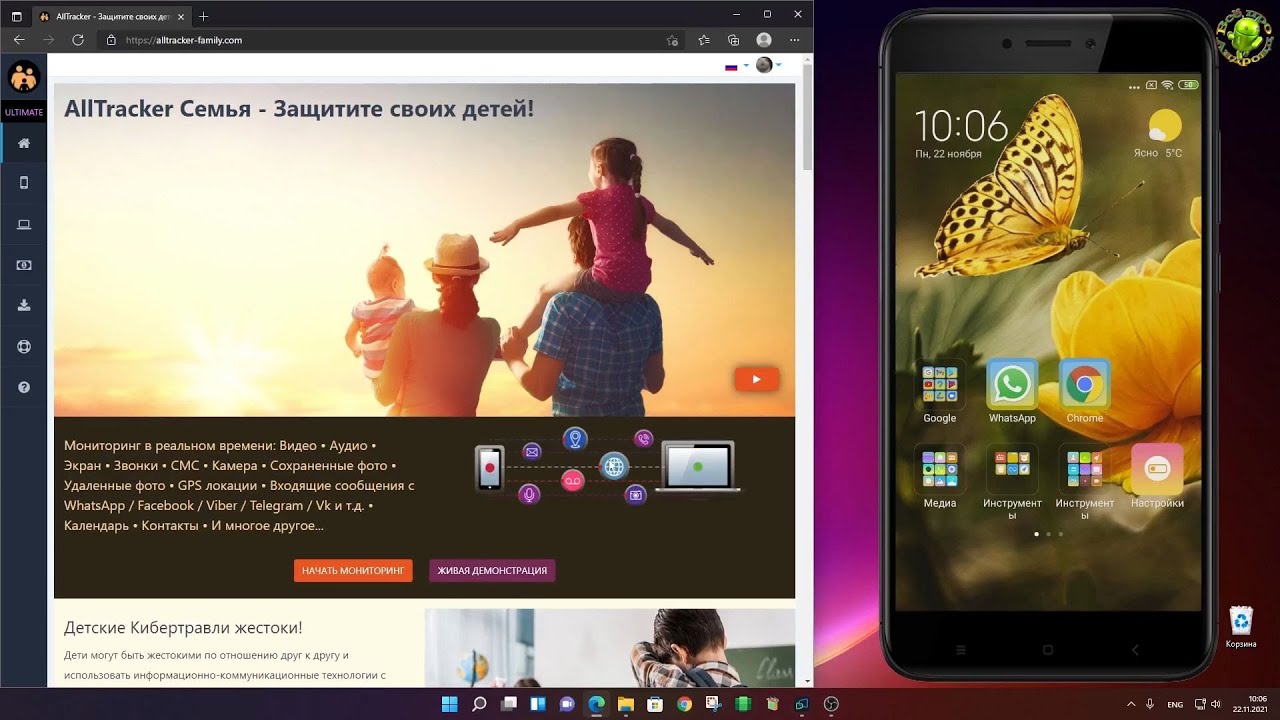Image resolution: width=1280 pixels, height=720 pixels.
Task: Open the first Инструменты folder on phone
Action: pyautogui.click(x=1012, y=469)
